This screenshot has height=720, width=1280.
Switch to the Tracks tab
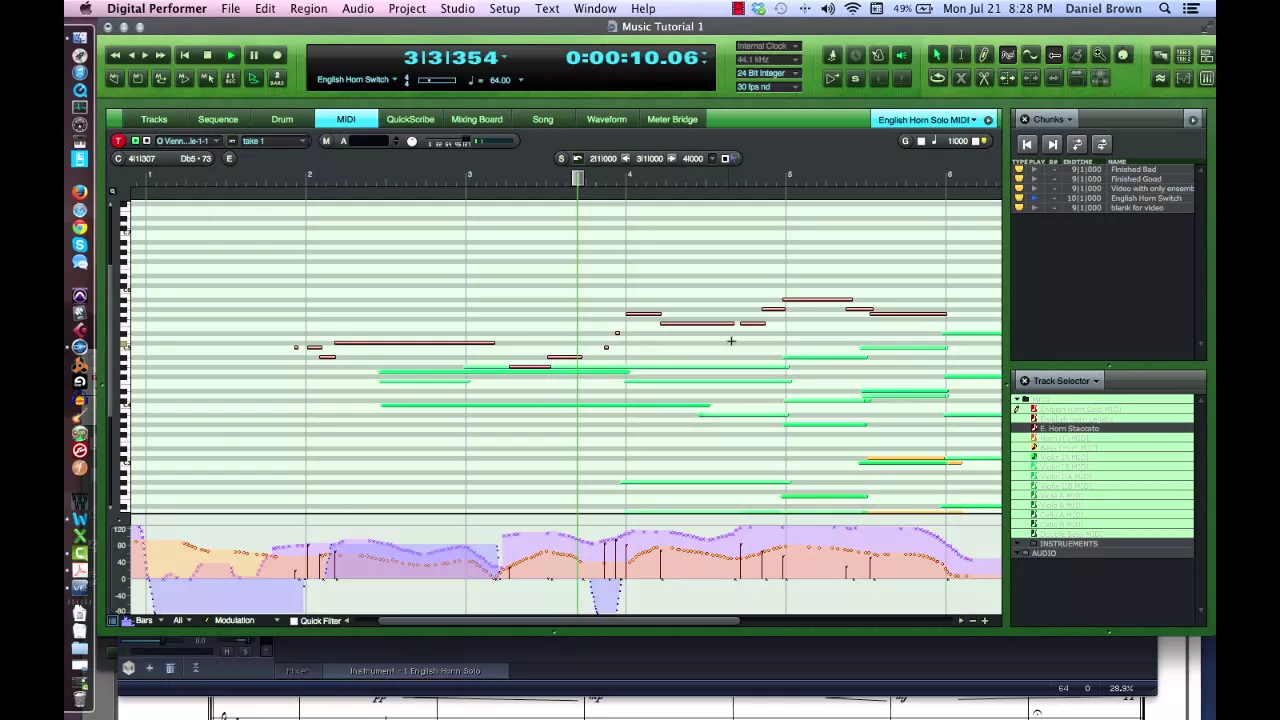point(154,120)
